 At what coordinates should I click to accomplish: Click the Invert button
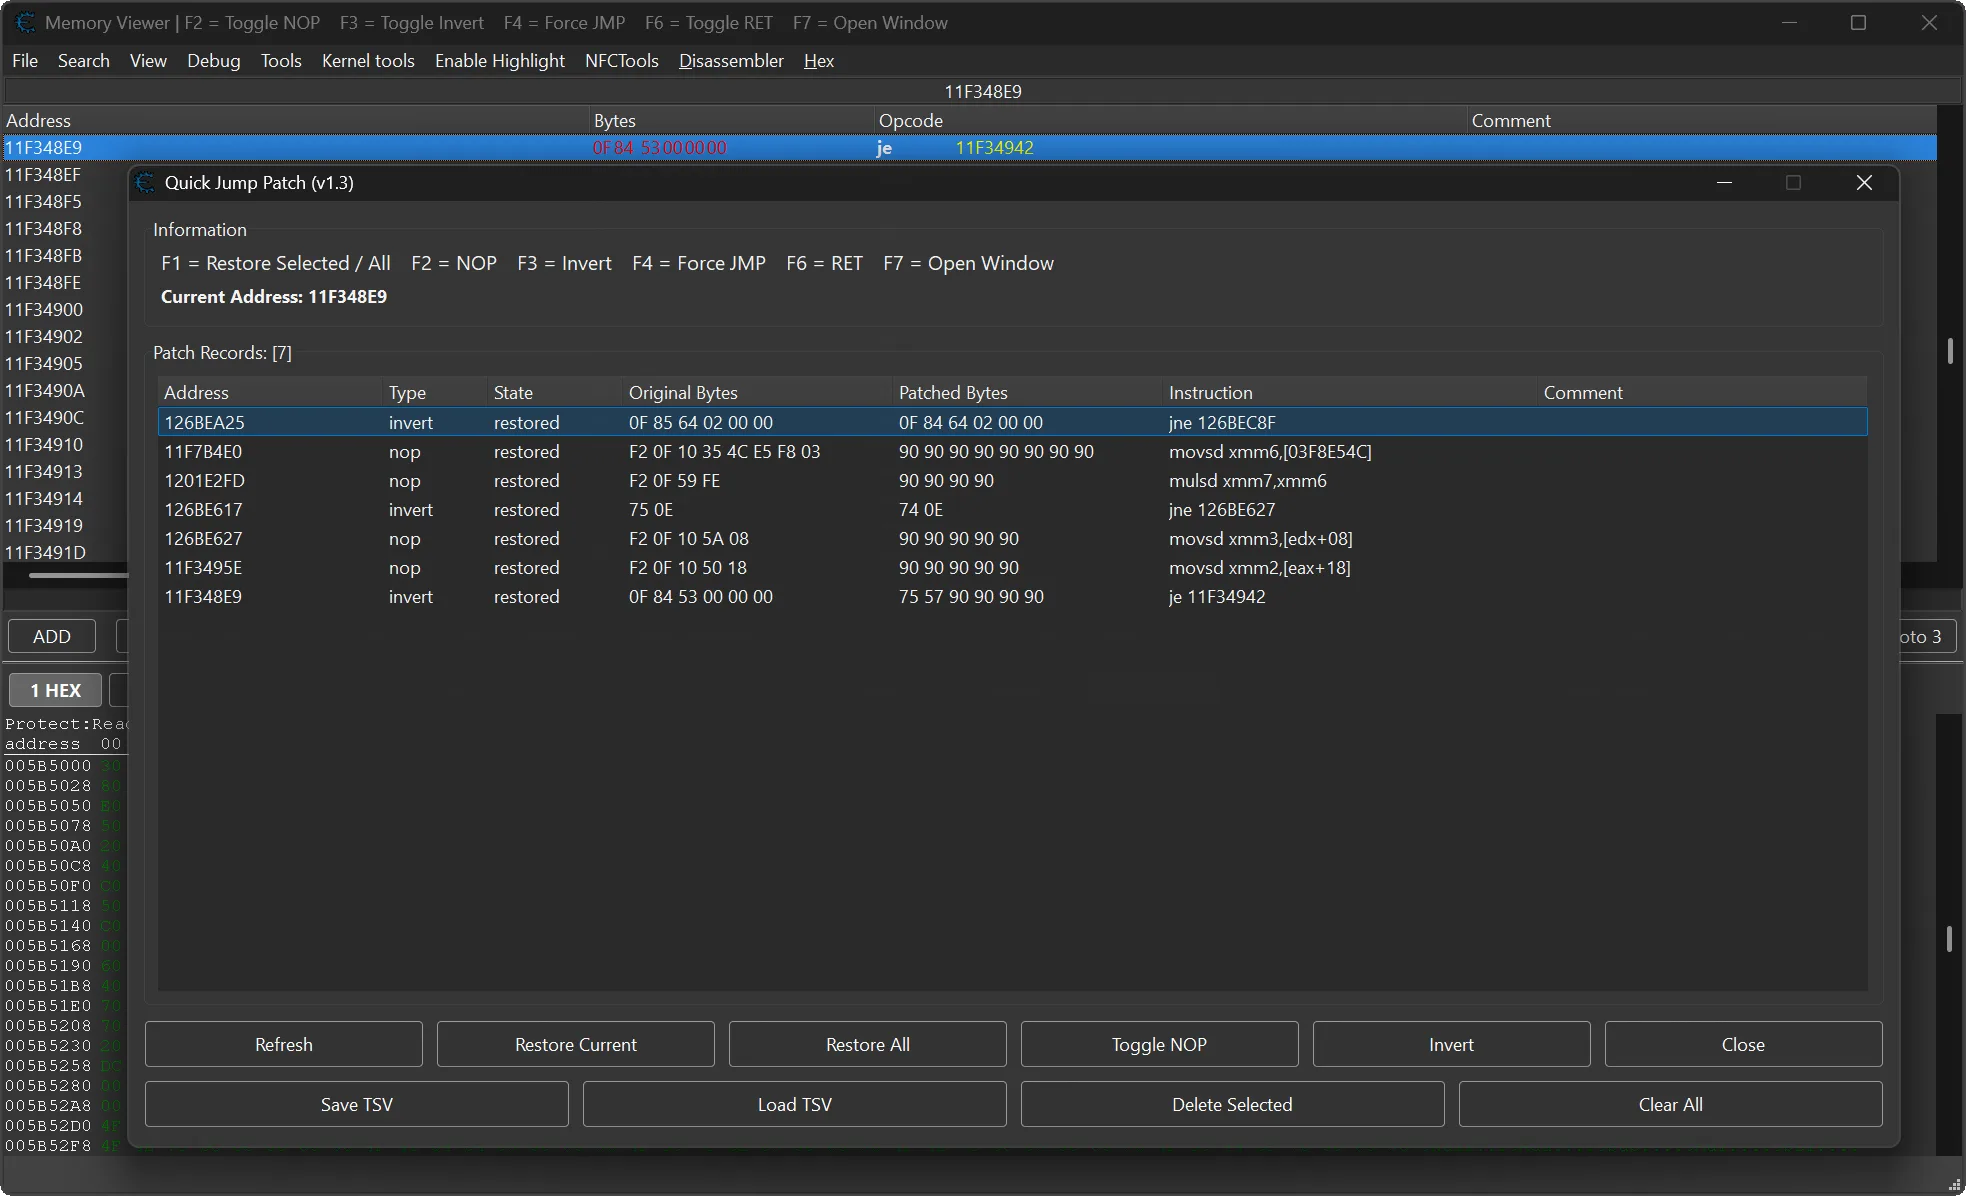(x=1452, y=1044)
